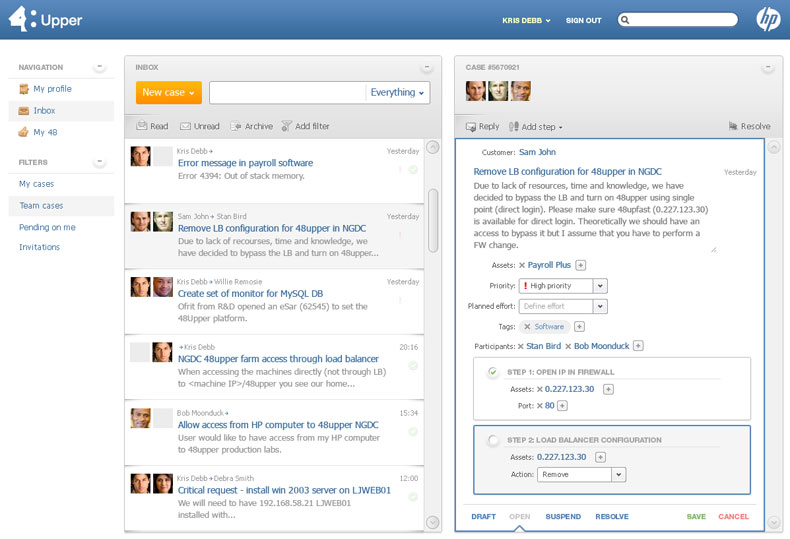Viewport: 790px width, 539px height.
Task: Open 'Create set of monitor for MySQL DB'
Action: tap(250, 294)
